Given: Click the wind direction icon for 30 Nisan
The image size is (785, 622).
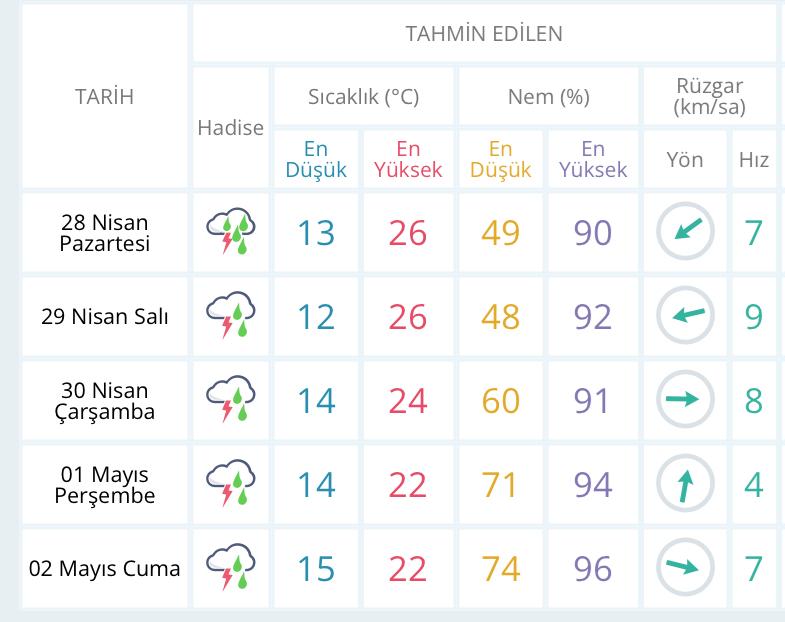Looking at the screenshot, I should tap(685, 401).
